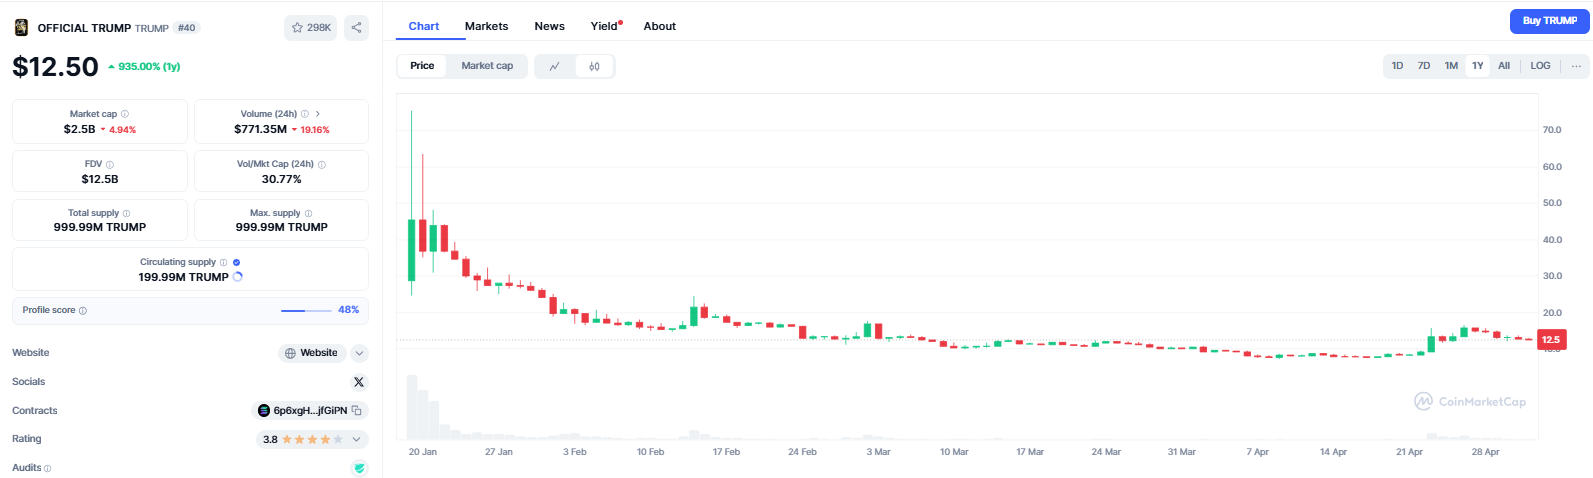Copy the contract address with copy icon

click(x=357, y=411)
